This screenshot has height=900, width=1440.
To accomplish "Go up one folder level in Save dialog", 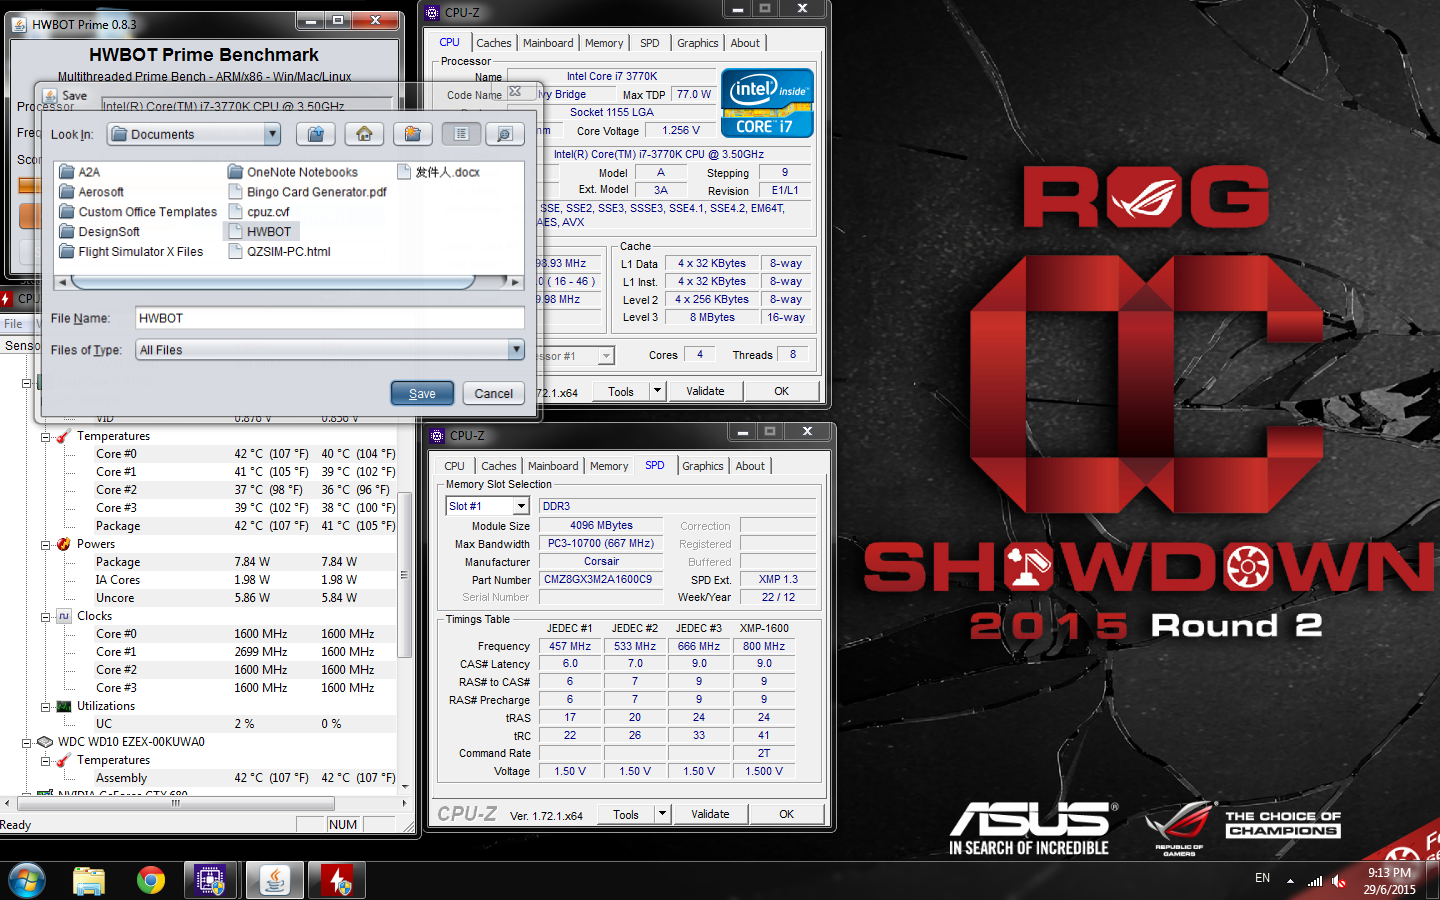I will pyautogui.click(x=315, y=134).
